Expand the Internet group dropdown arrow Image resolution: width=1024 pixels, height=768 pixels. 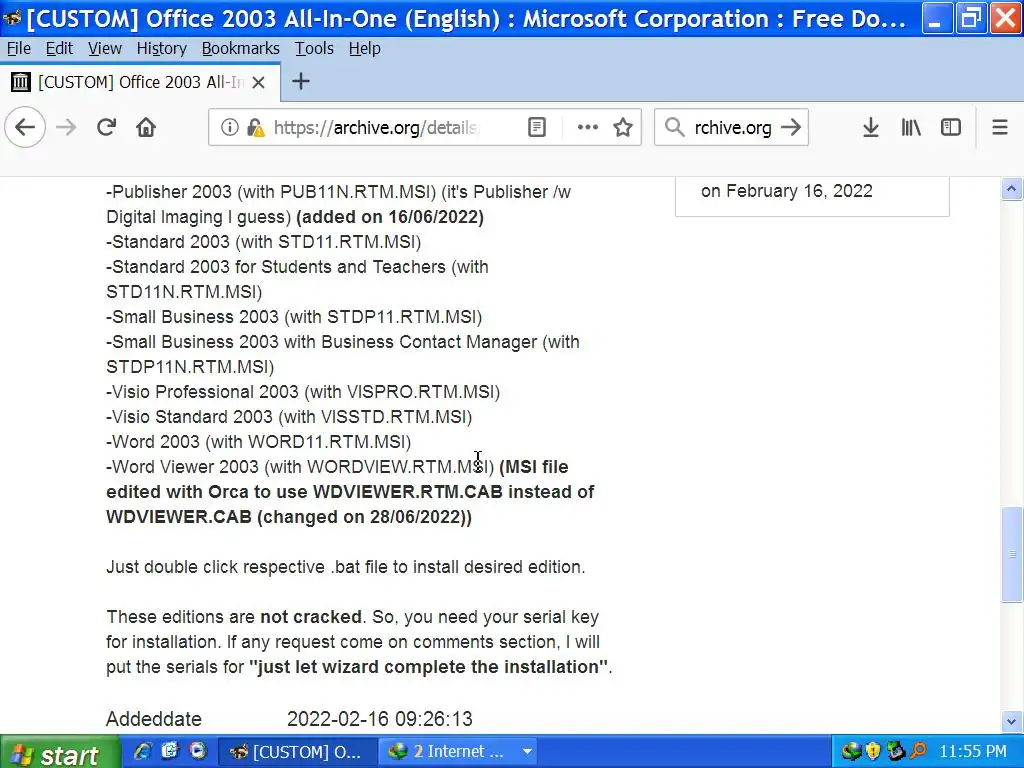[527, 752]
